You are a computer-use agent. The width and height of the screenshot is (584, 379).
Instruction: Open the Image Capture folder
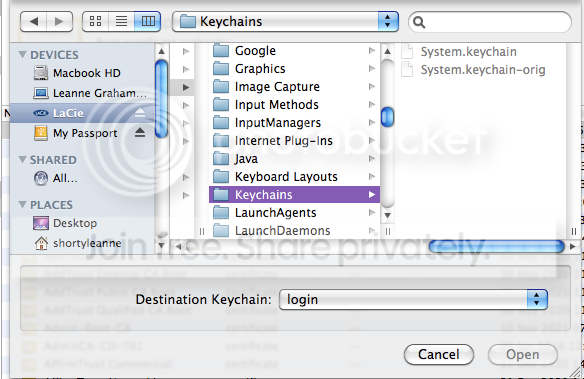tap(294, 87)
